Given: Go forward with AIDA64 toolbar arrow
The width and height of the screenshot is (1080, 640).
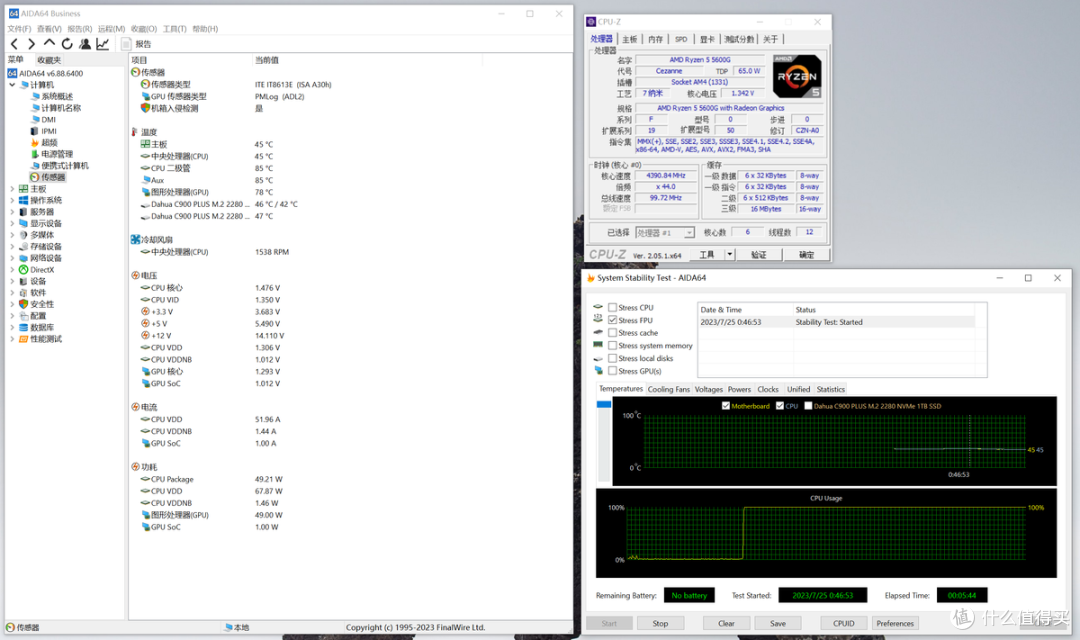Looking at the screenshot, I should pos(31,44).
